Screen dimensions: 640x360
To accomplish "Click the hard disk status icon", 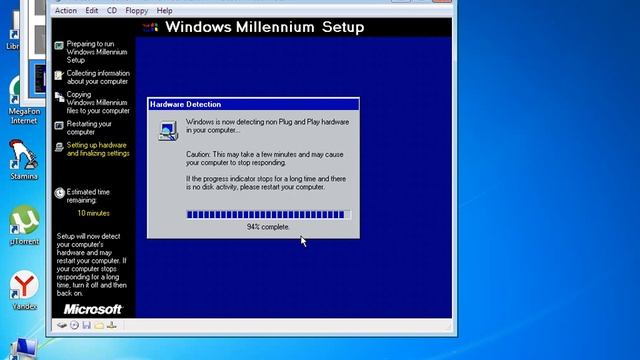I will click(62, 325).
